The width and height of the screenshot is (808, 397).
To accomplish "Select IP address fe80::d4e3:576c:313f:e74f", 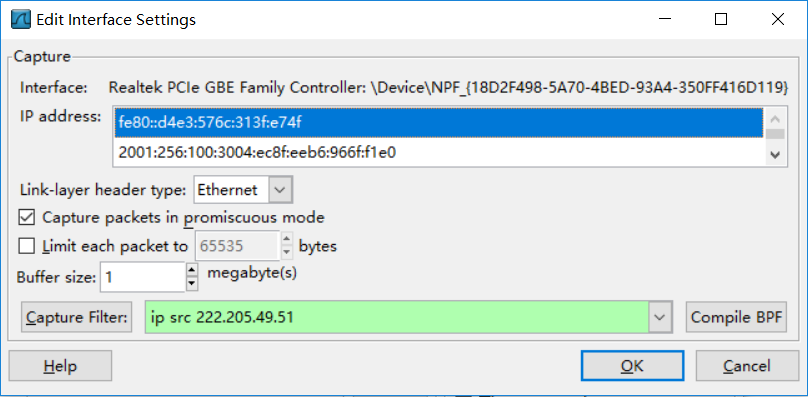I will click(439, 123).
